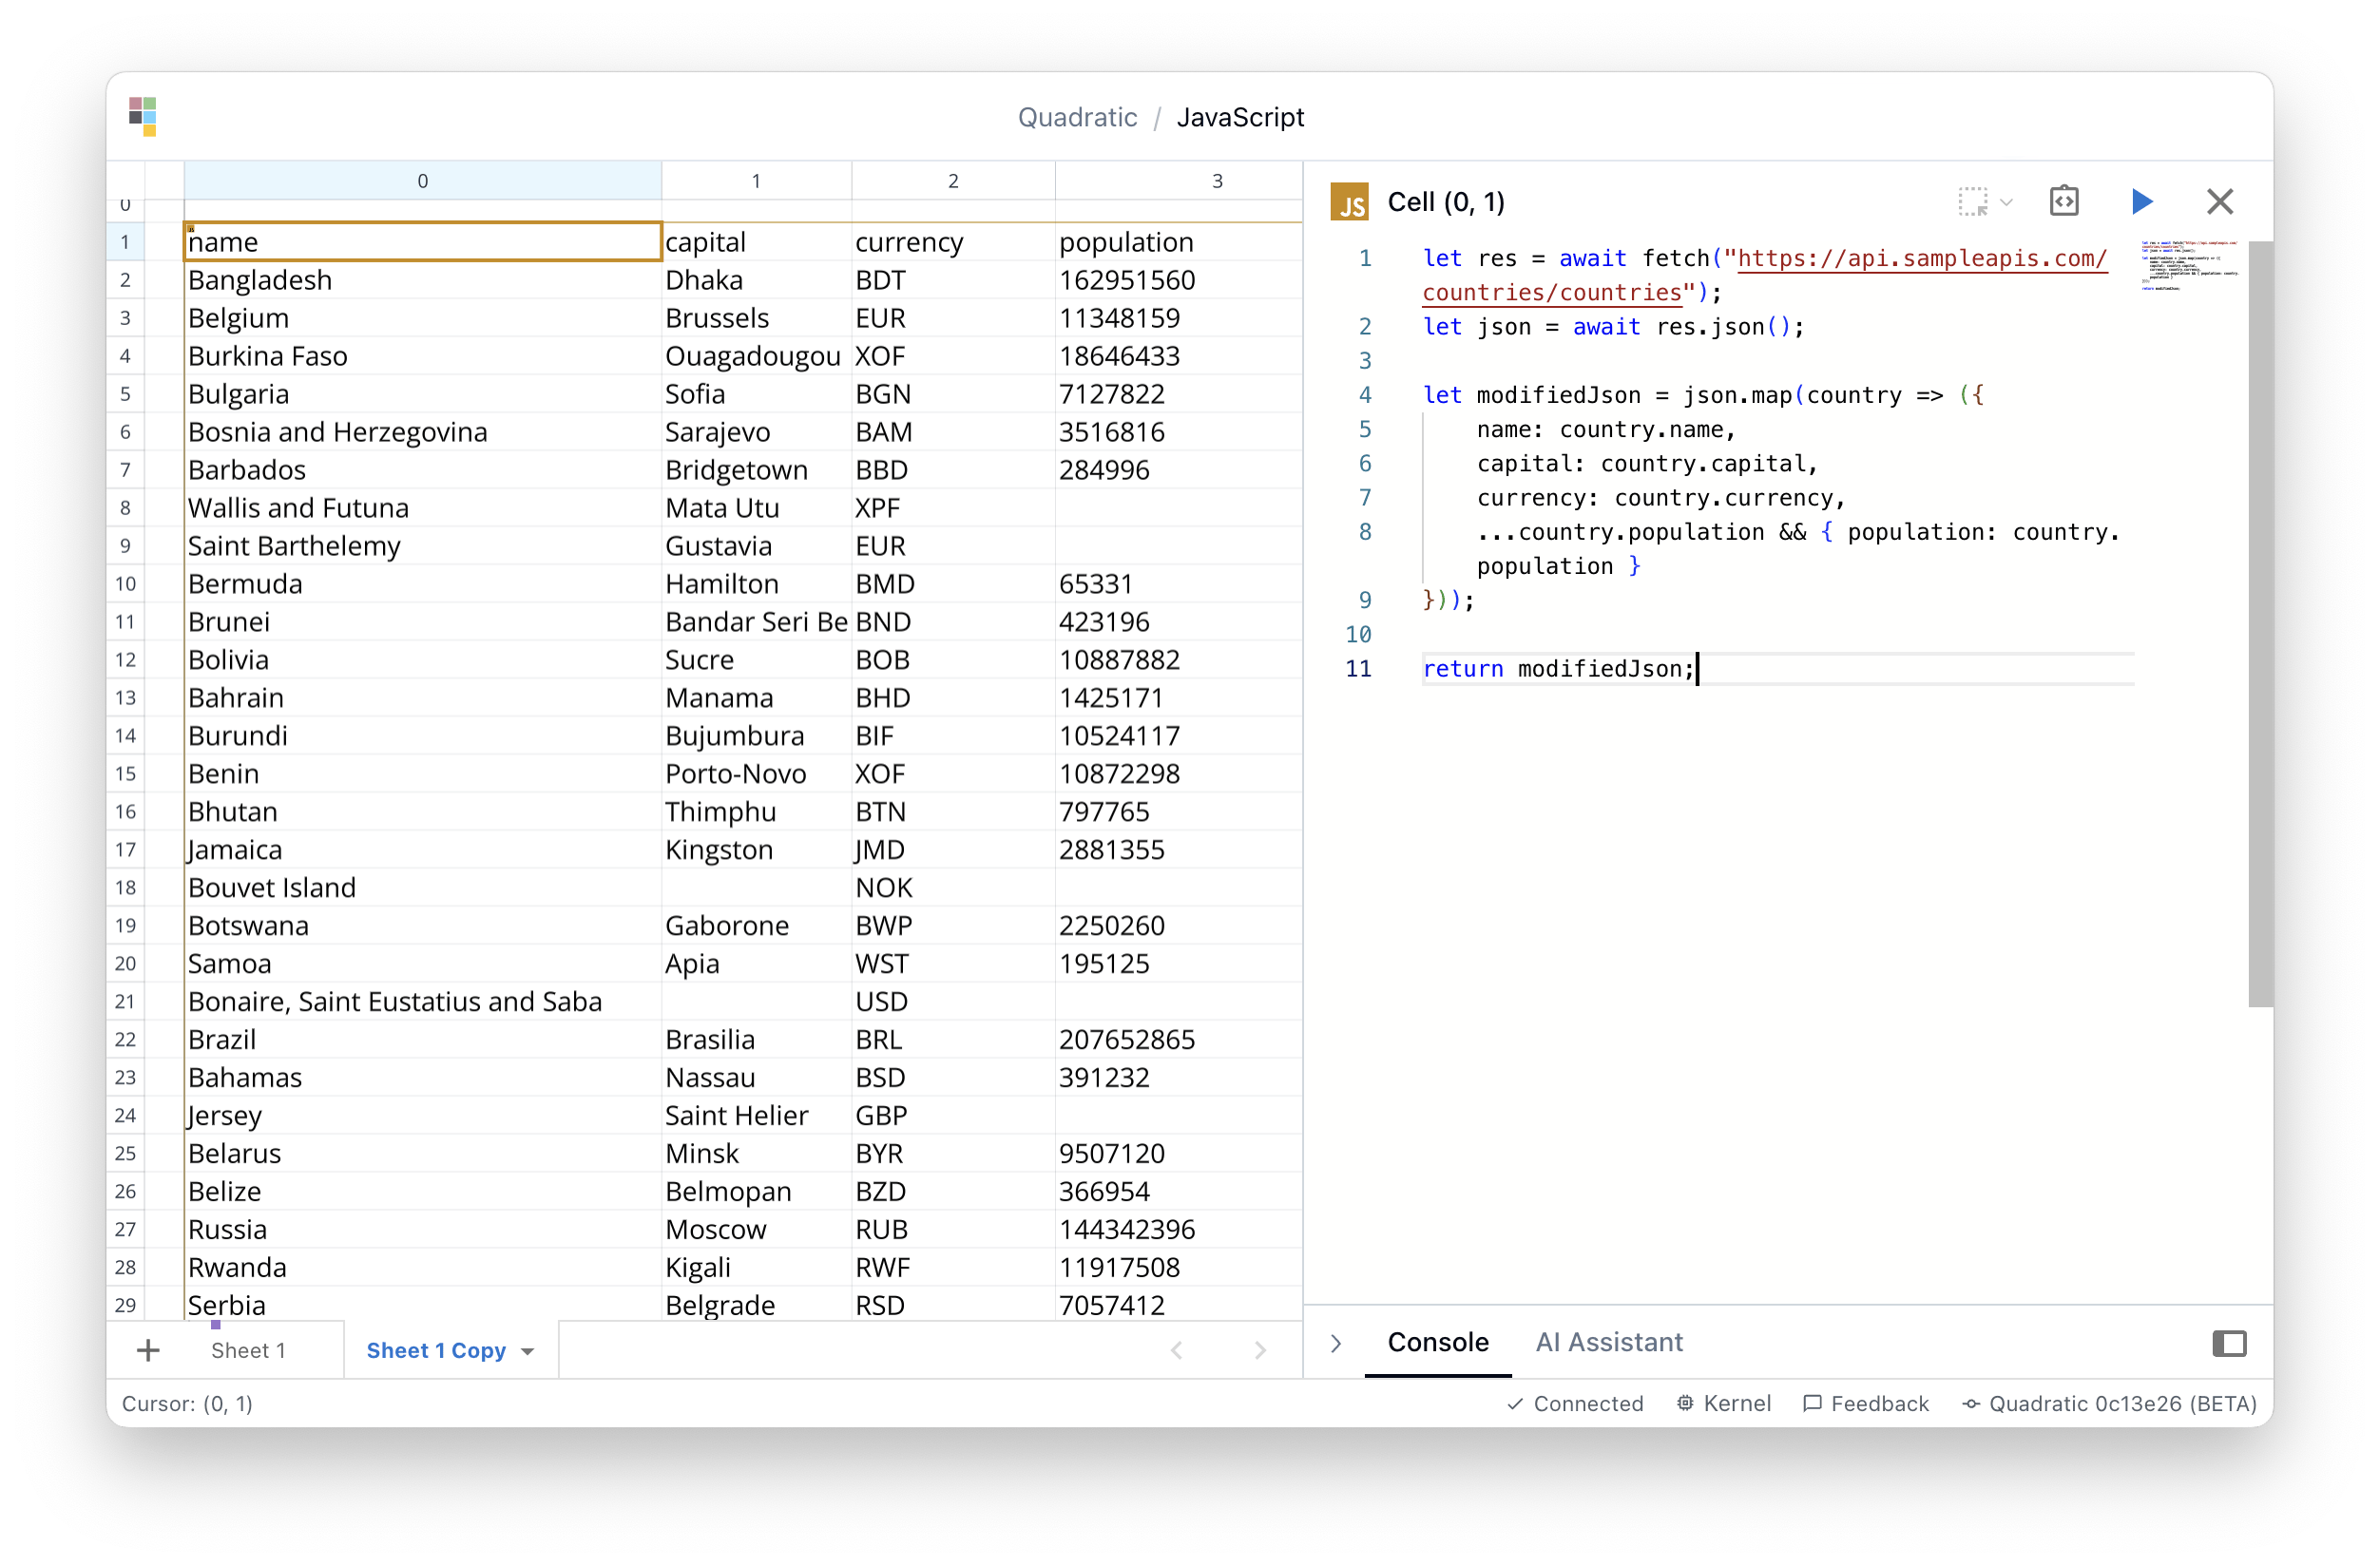The height and width of the screenshot is (1566, 2380).
Task: Open the Sheet 1 Copy dropdown arrow
Action: coord(527,1352)
